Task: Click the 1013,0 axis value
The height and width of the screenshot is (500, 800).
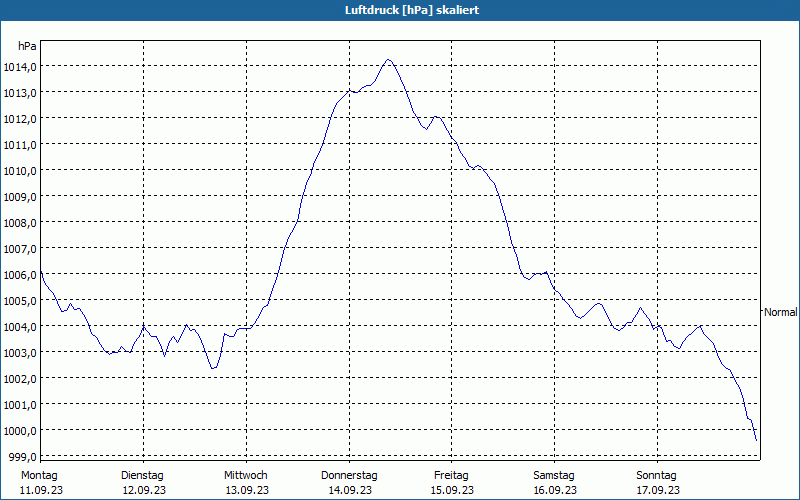Action: point(19,93)
